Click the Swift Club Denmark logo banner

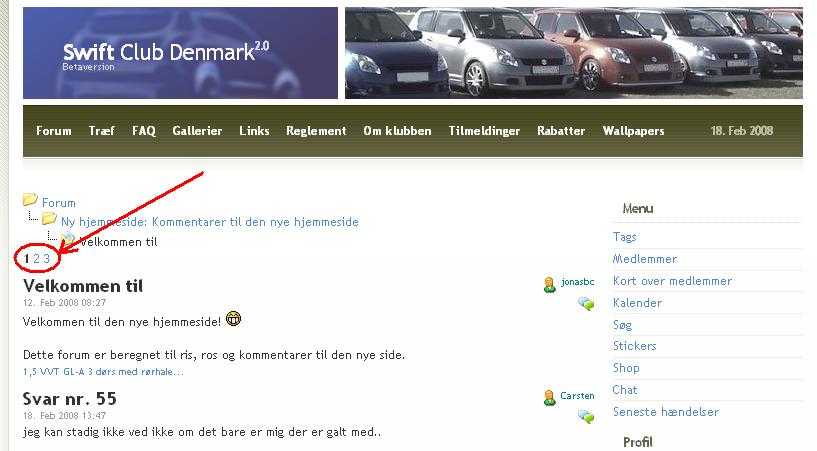click(x=180, y=53)
